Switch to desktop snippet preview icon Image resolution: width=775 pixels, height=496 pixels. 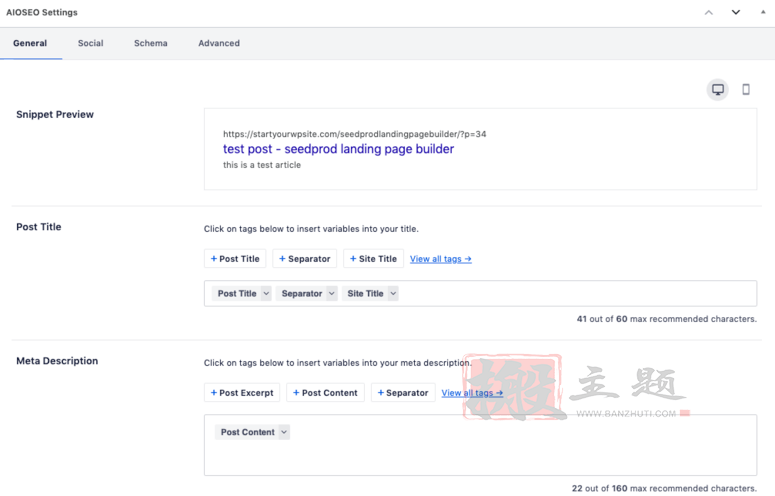pyautogui.click(x=717, y=89)
